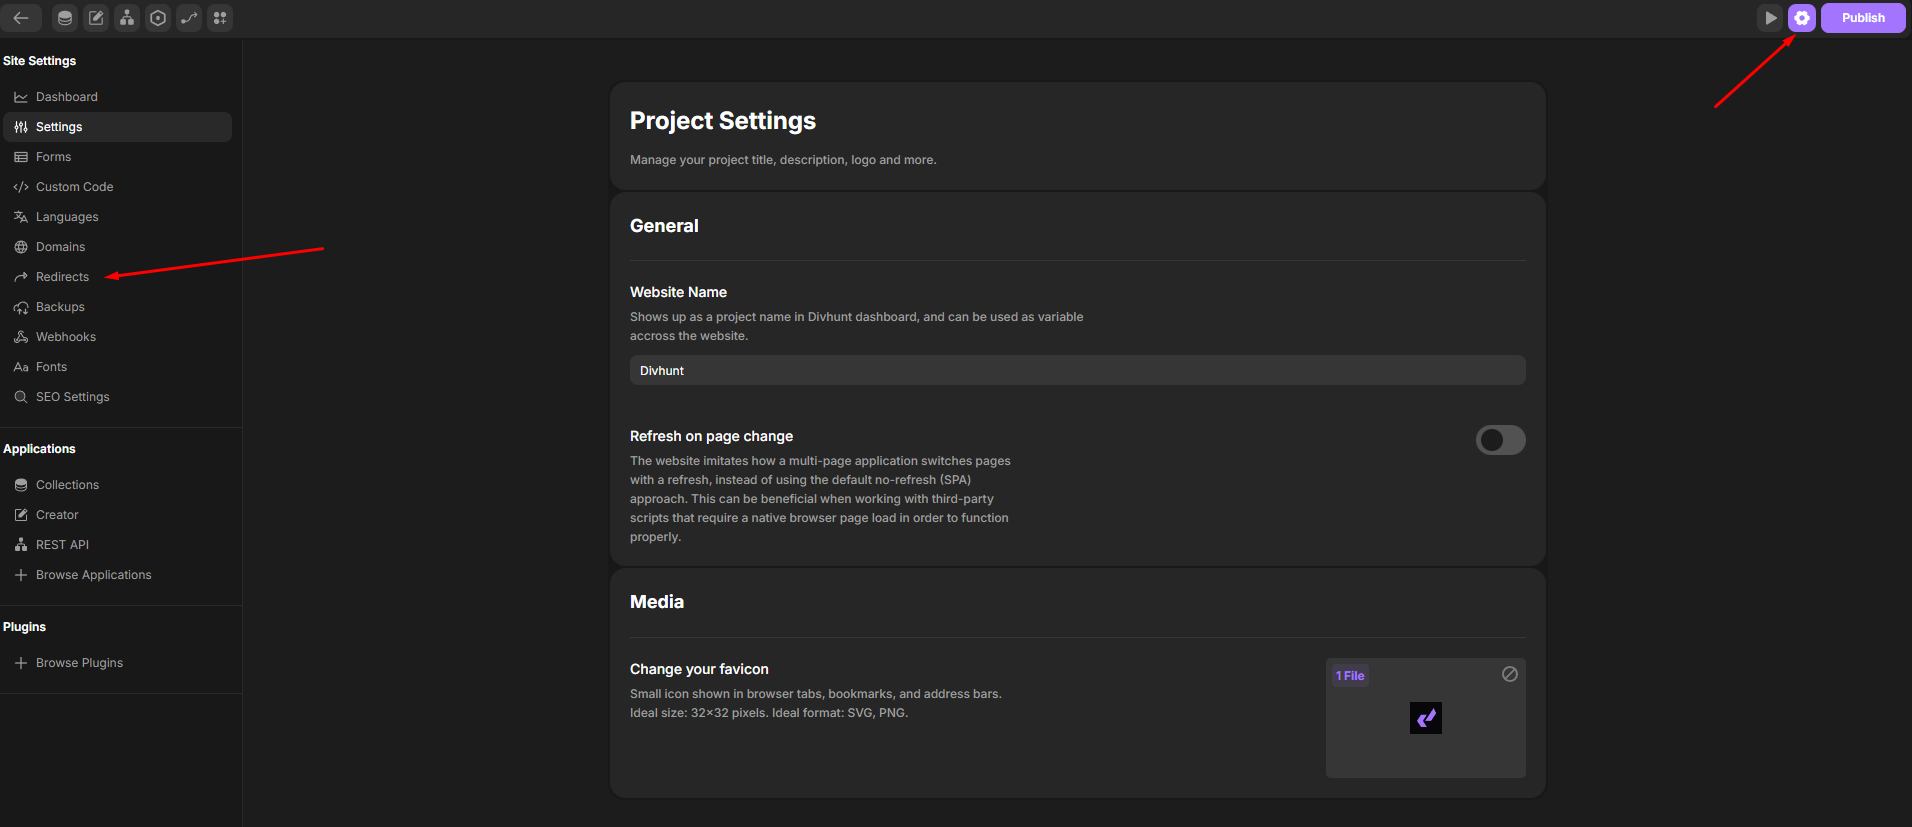
Task: Open the add-apps grid icon in toolbar
Action: [220, 18]
